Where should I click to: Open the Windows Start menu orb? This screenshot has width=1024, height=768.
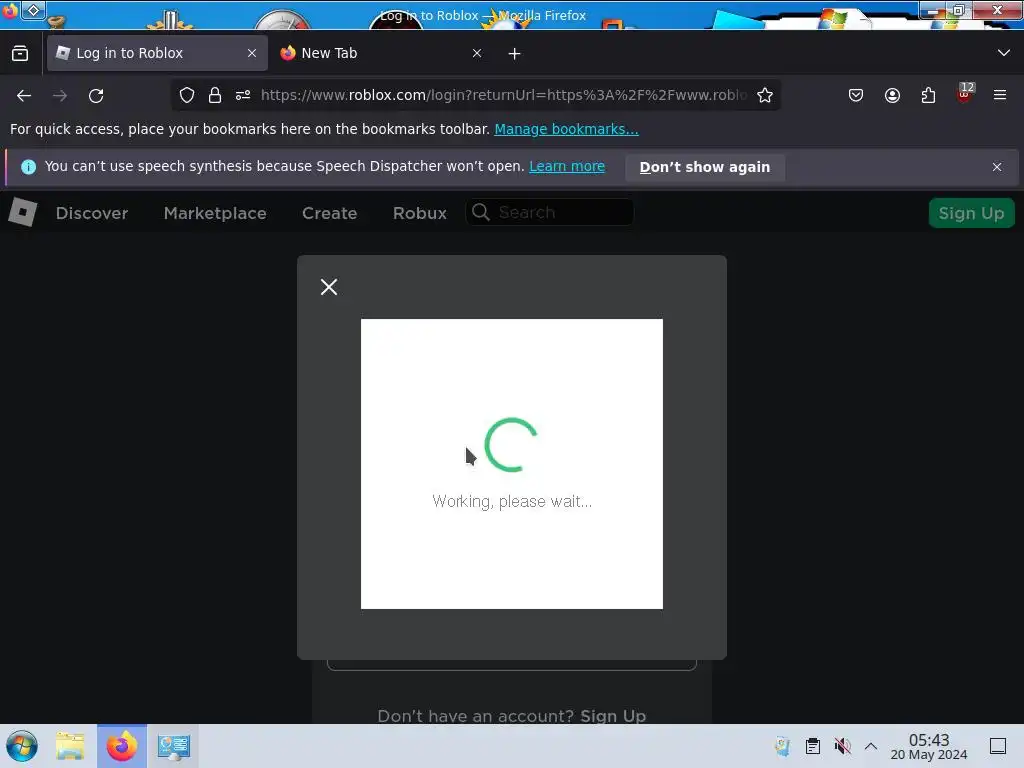click(x=22, y=746)
